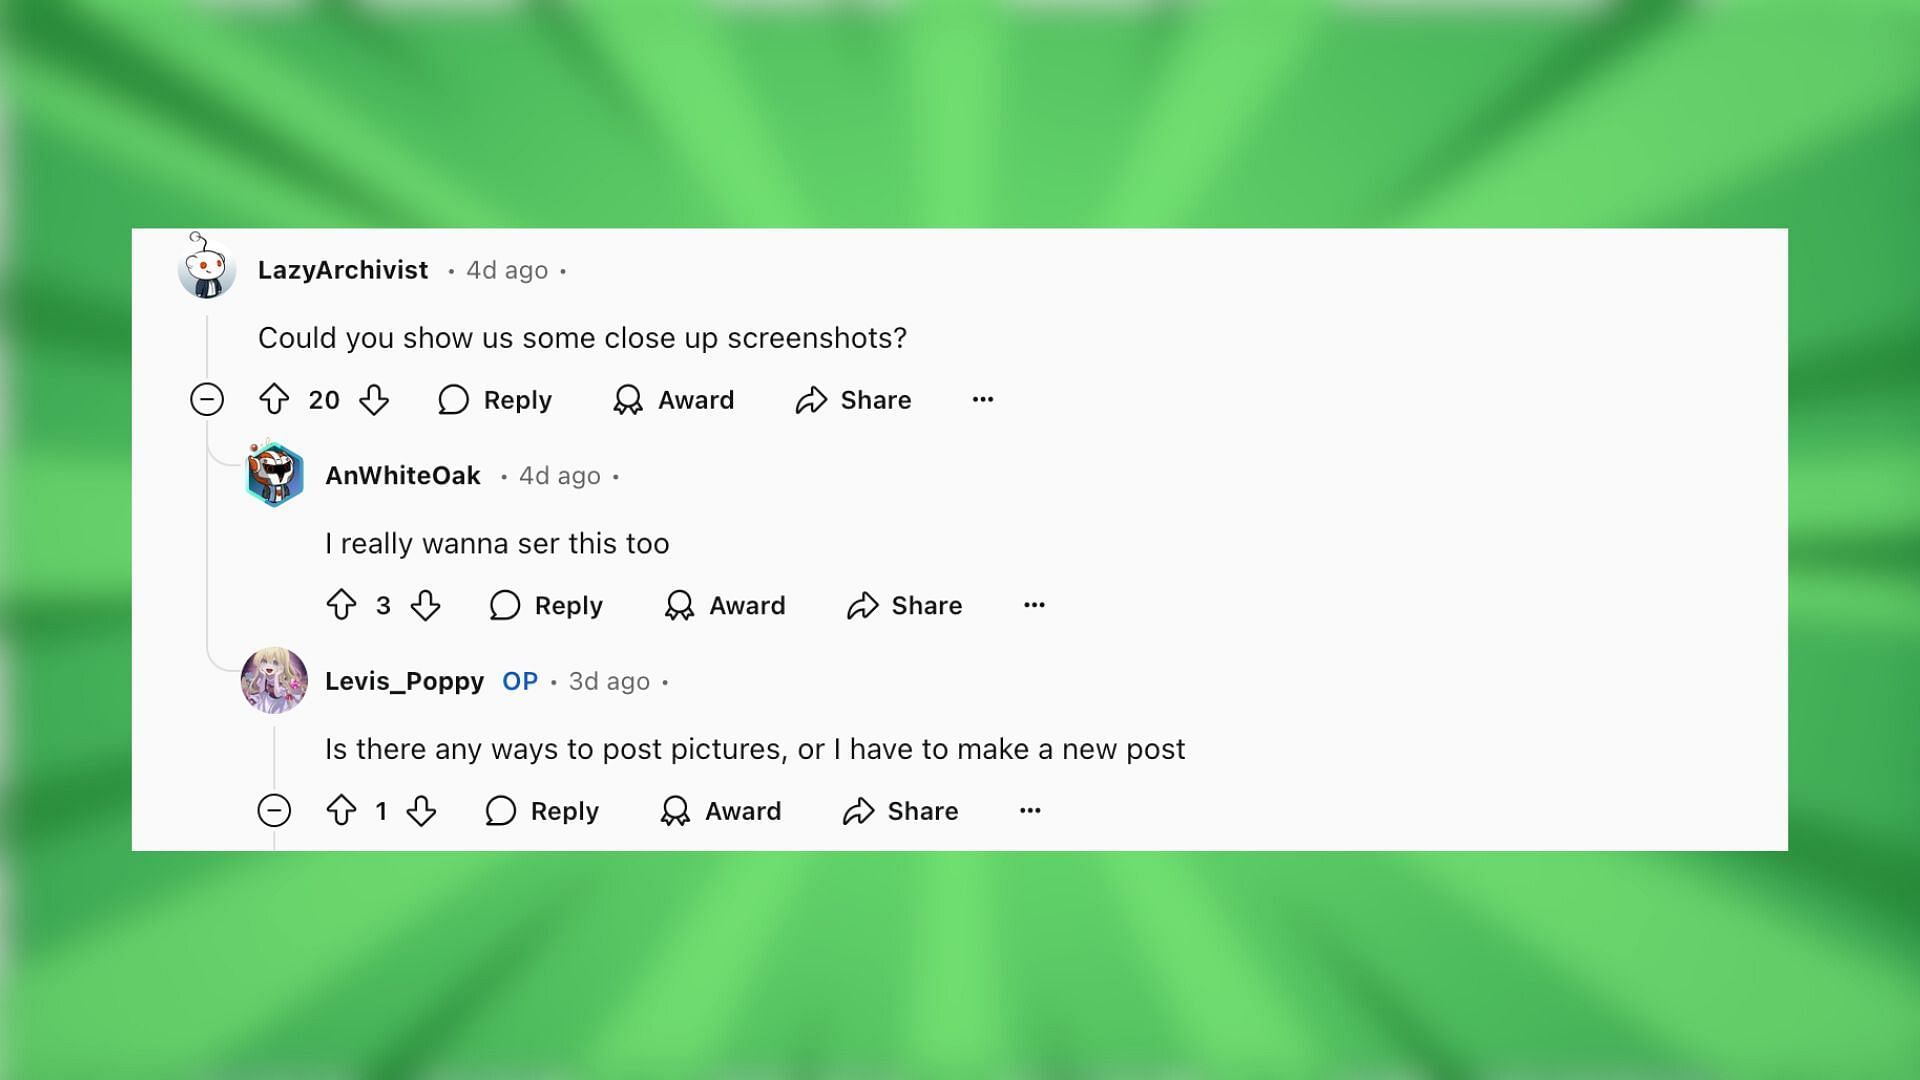Click the Levis_Poppy OP username link
1920x1080 pixels.
click(x=404, y=679)
